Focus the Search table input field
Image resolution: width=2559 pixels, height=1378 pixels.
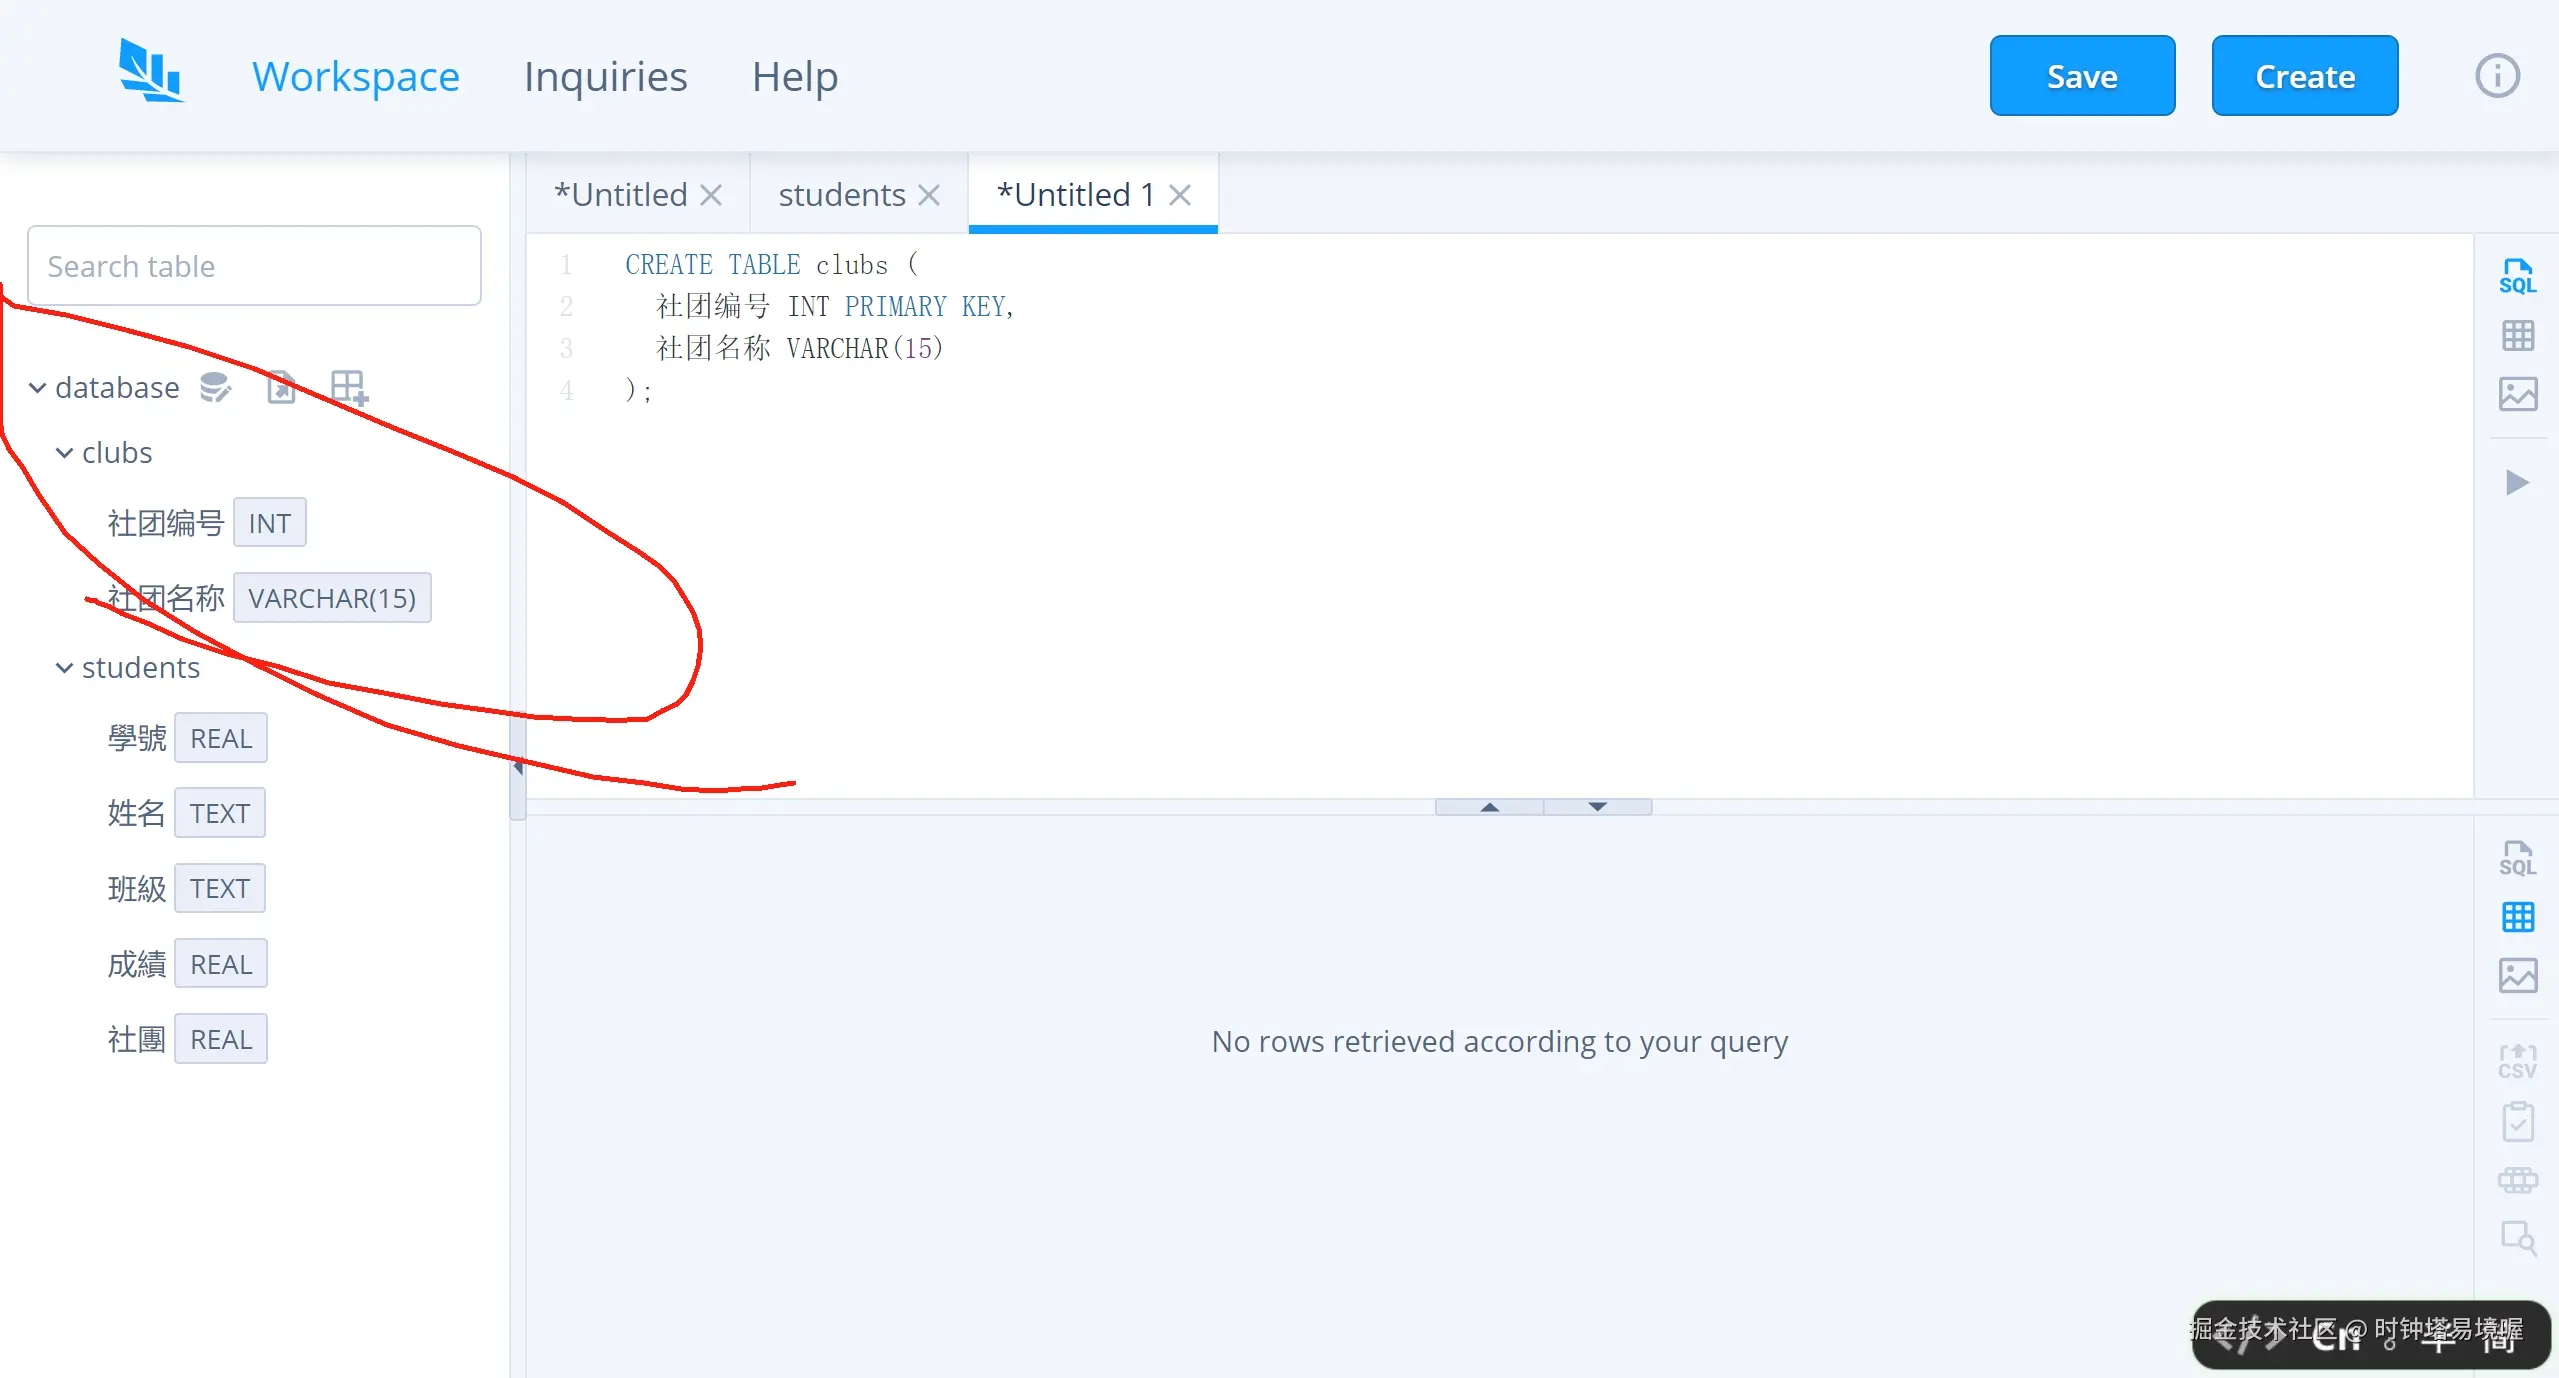tap(254, 266)
